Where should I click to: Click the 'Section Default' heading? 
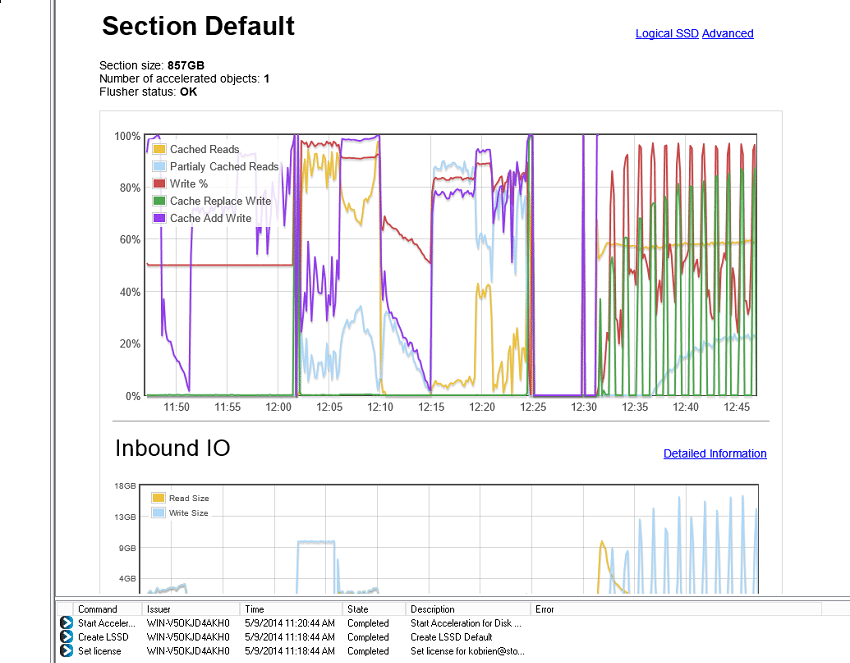click(x=198, y=26)
